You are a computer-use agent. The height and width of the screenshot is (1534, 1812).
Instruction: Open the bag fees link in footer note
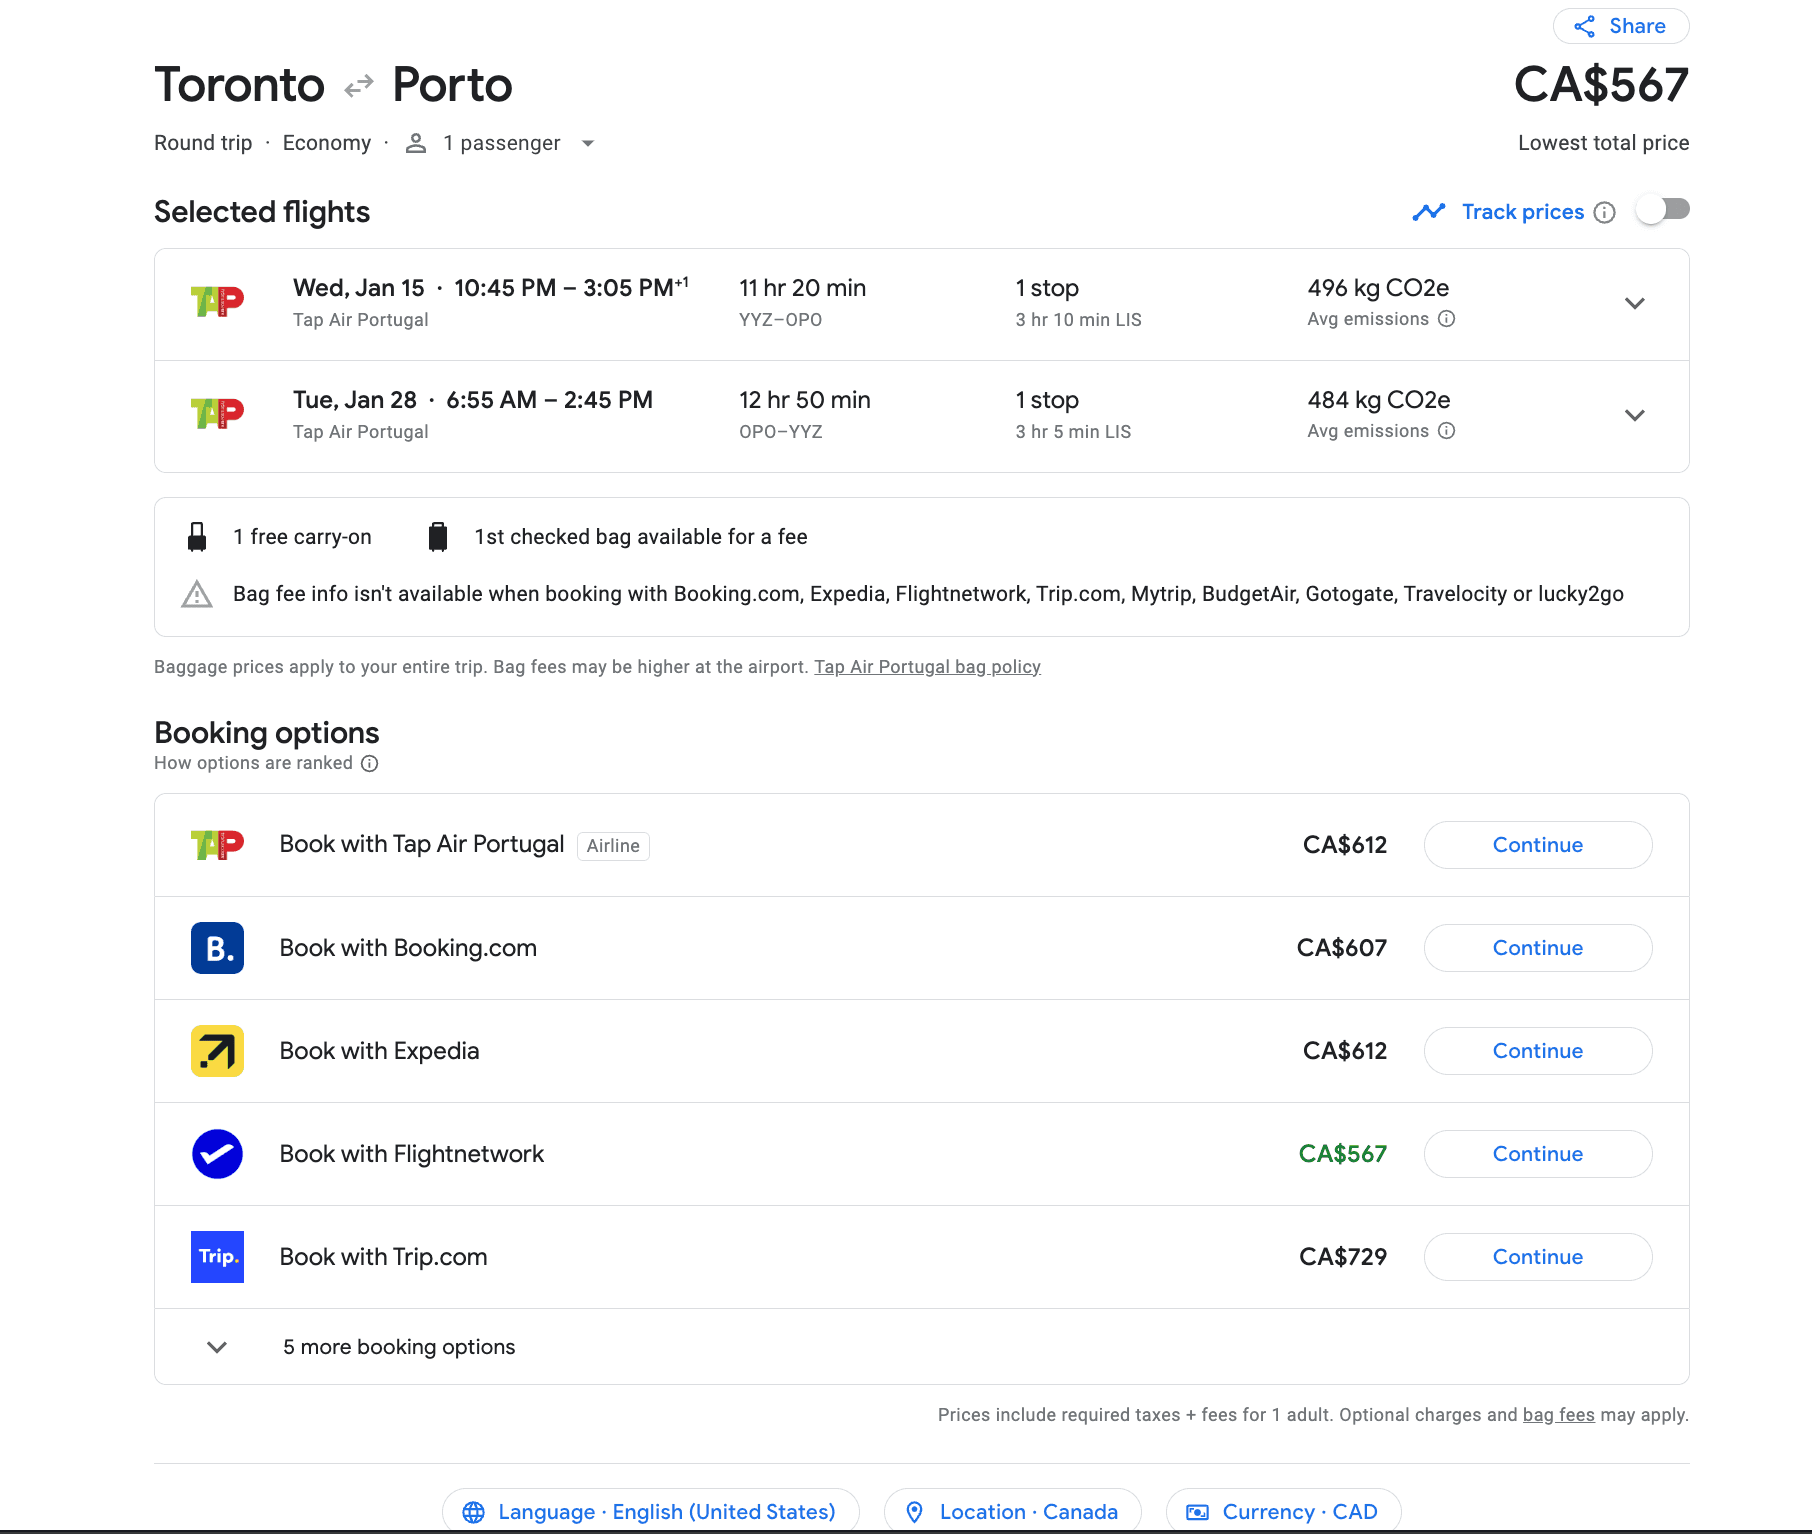tap(1558, 1415)
